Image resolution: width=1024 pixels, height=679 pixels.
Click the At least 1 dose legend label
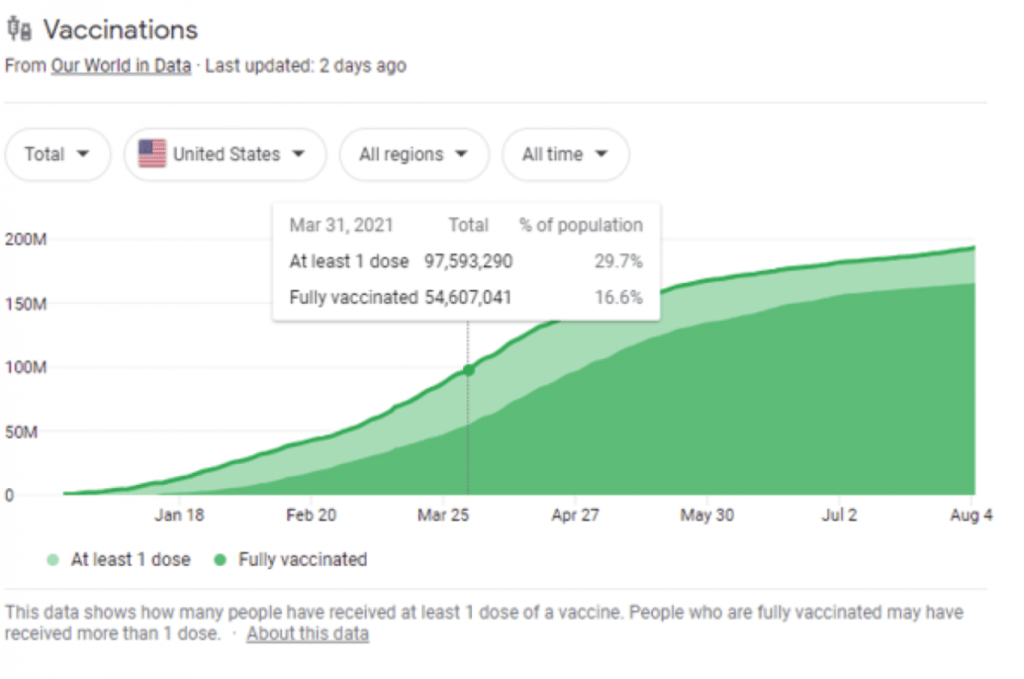tap(130, 560)
